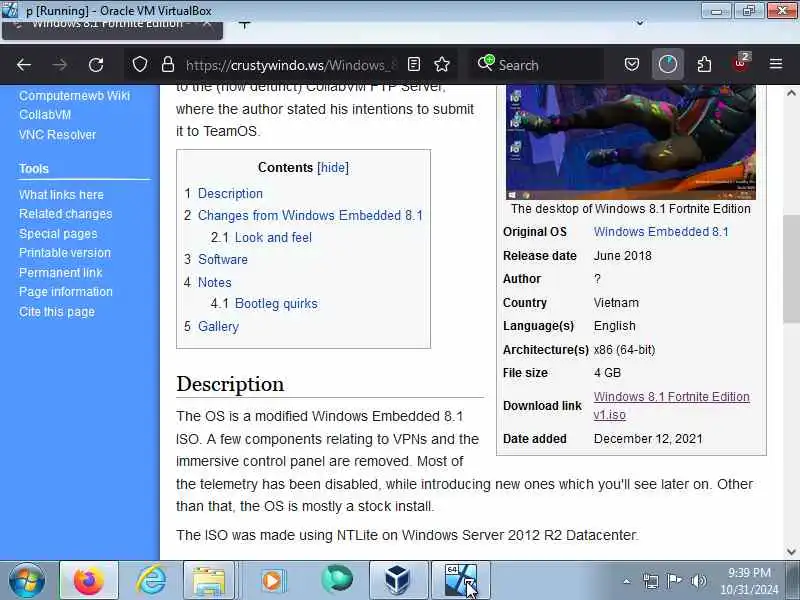Open the Computernewb Wiki sidebar link
The width and height of the screenshot is (800, 600).
74,95
